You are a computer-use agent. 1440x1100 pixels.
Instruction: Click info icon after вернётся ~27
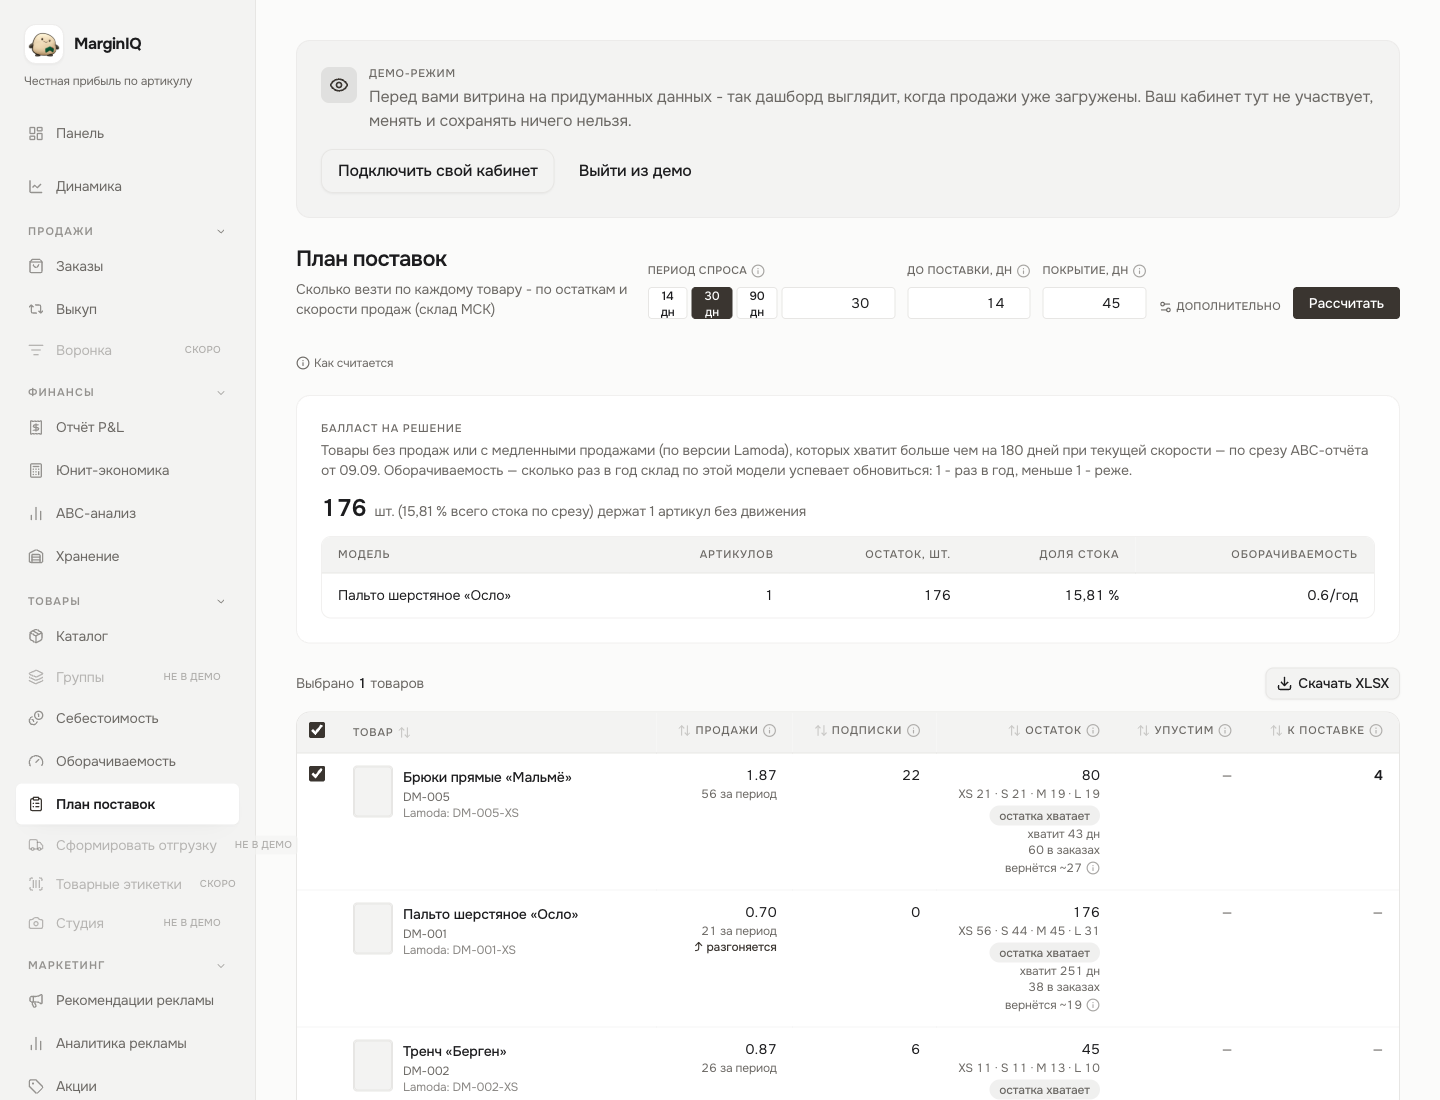coord(1093,868)
